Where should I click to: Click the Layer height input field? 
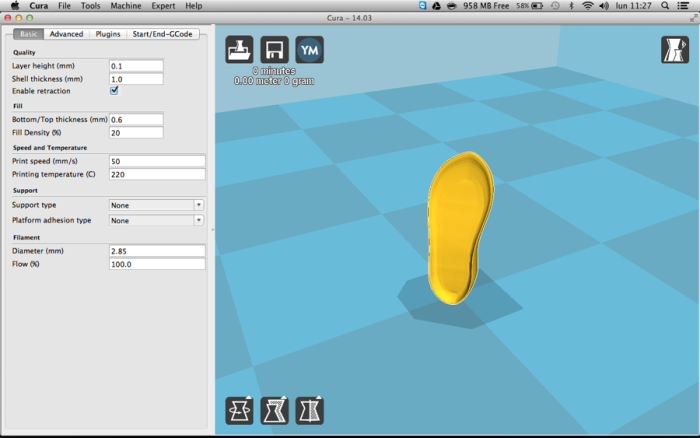click(136, 66)
